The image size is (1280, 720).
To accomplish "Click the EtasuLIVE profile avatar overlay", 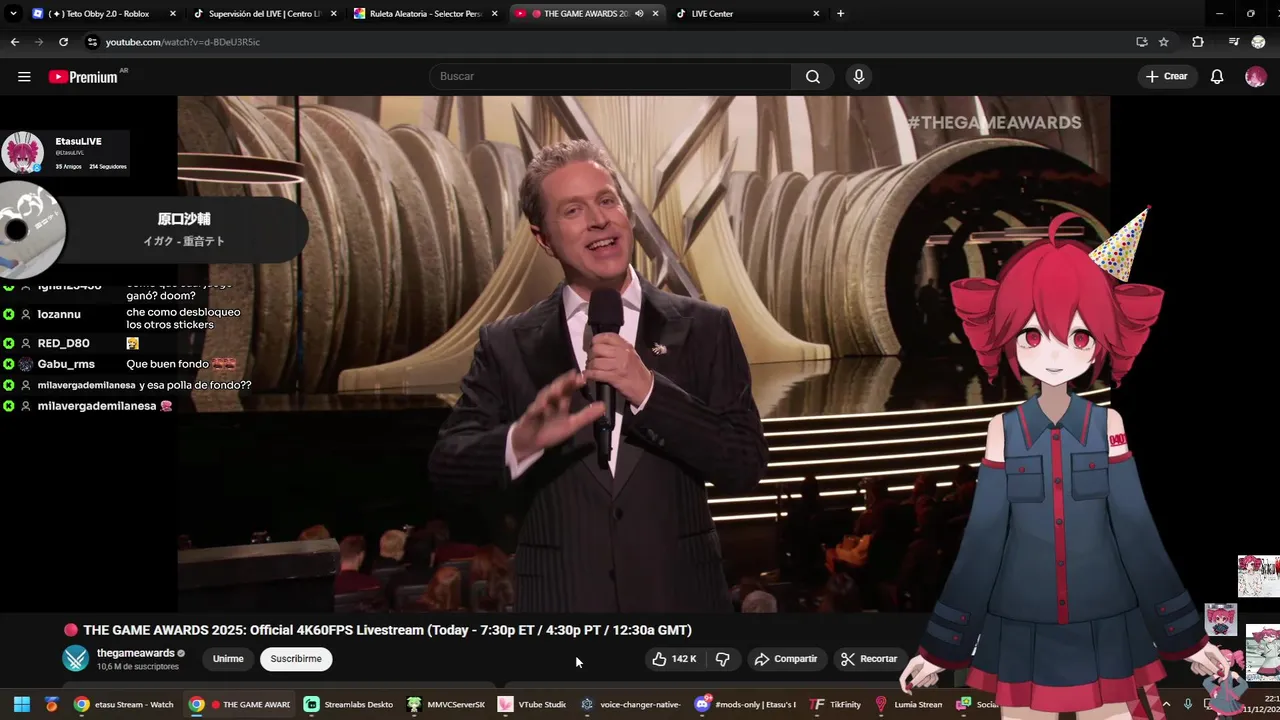I will coord(22,153).
